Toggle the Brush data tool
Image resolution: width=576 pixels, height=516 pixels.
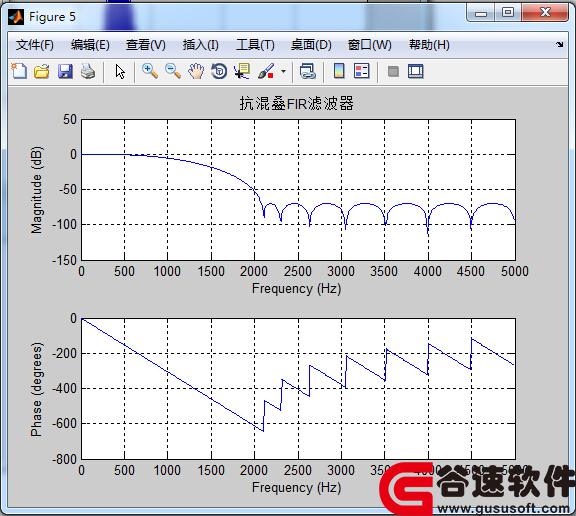click(x=266, y=71)
